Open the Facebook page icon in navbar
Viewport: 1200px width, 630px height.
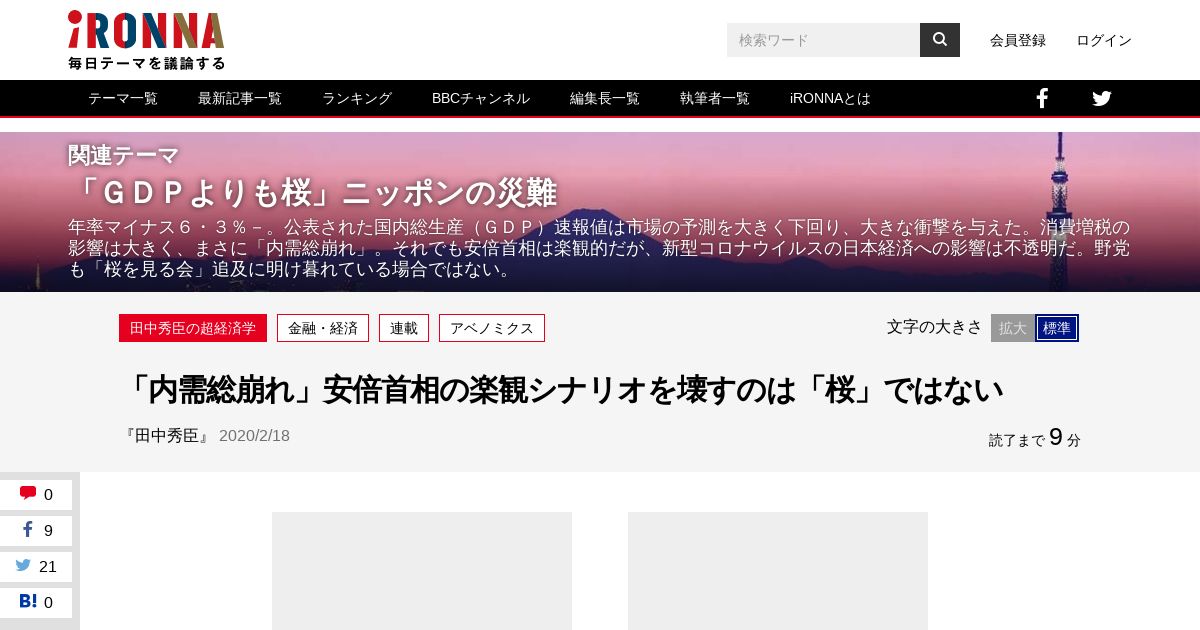coord(1042,98)
